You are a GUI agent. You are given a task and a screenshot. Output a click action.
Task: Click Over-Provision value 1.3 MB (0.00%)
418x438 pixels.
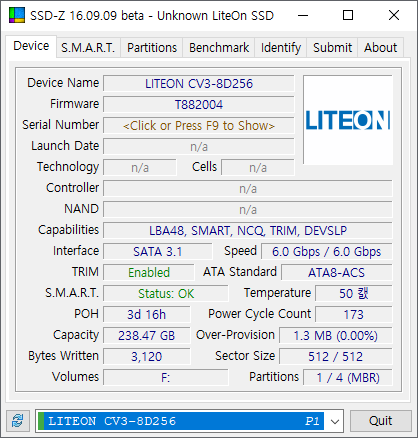[336, 336]
